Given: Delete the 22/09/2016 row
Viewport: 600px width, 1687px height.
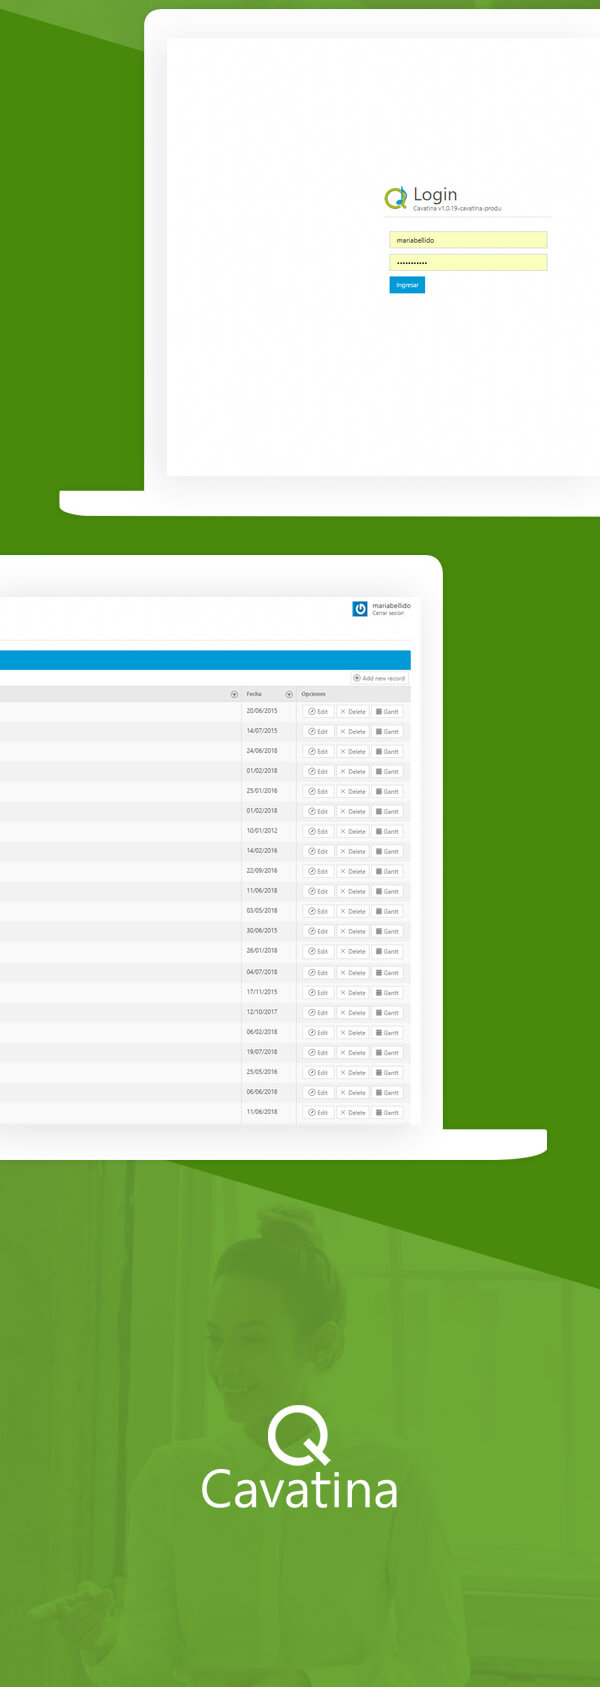Looking at the screenshot, I should coord(353,872).
